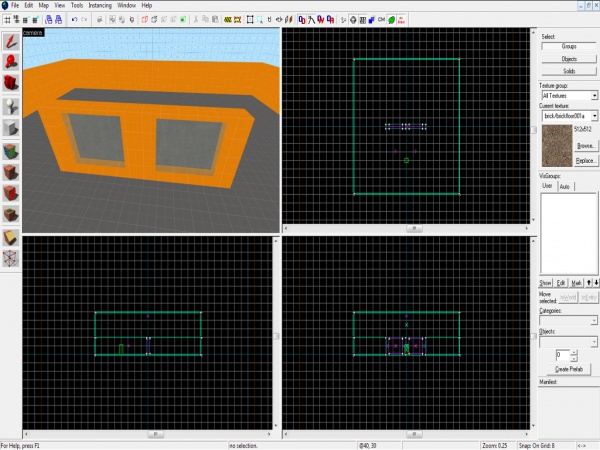The width and height of the screenshot is (600, 450).
Task: Select the Selection arrow tool
Action: point(12,41)
